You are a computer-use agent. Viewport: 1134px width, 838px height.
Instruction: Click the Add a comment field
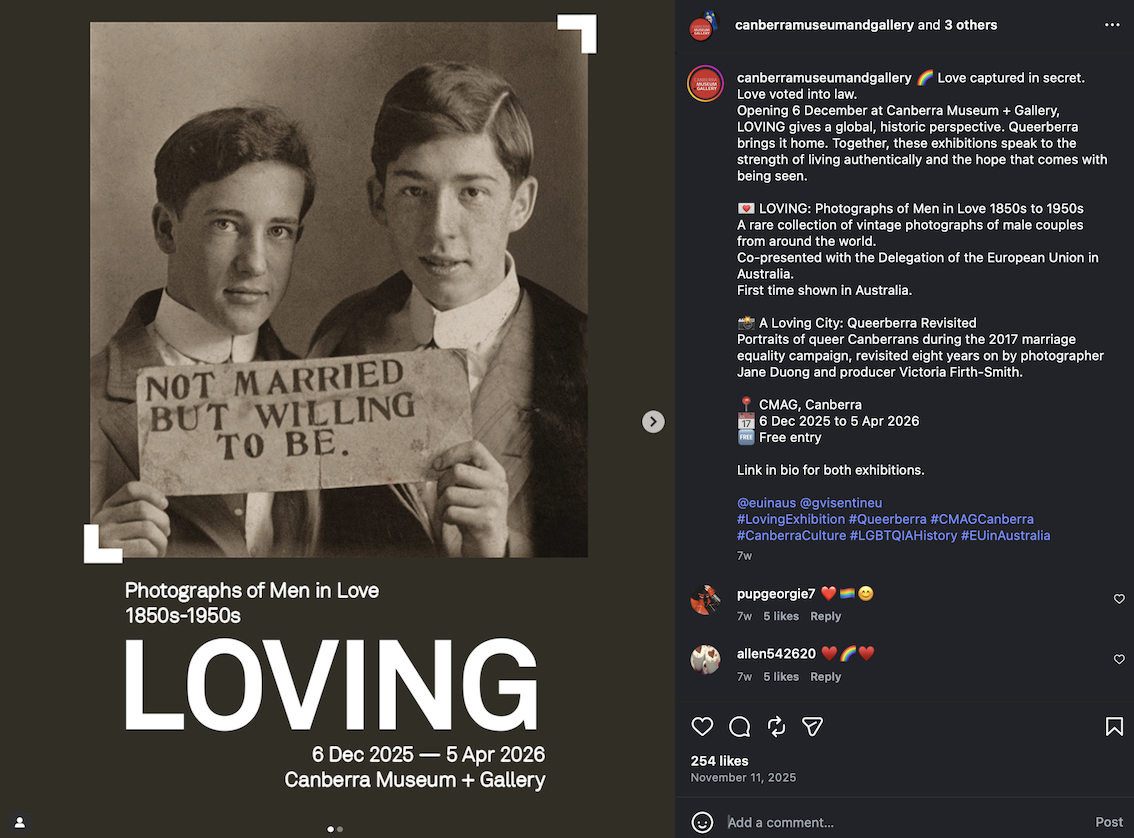pos(904,822)
